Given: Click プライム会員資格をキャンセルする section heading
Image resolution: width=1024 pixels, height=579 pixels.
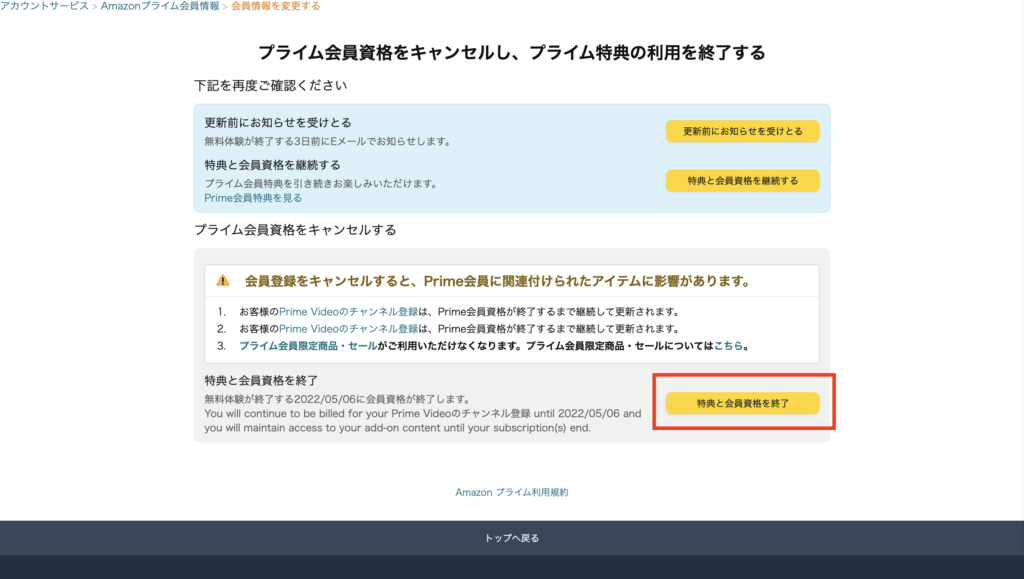Looking at the screenshot, I should point(295,230).
